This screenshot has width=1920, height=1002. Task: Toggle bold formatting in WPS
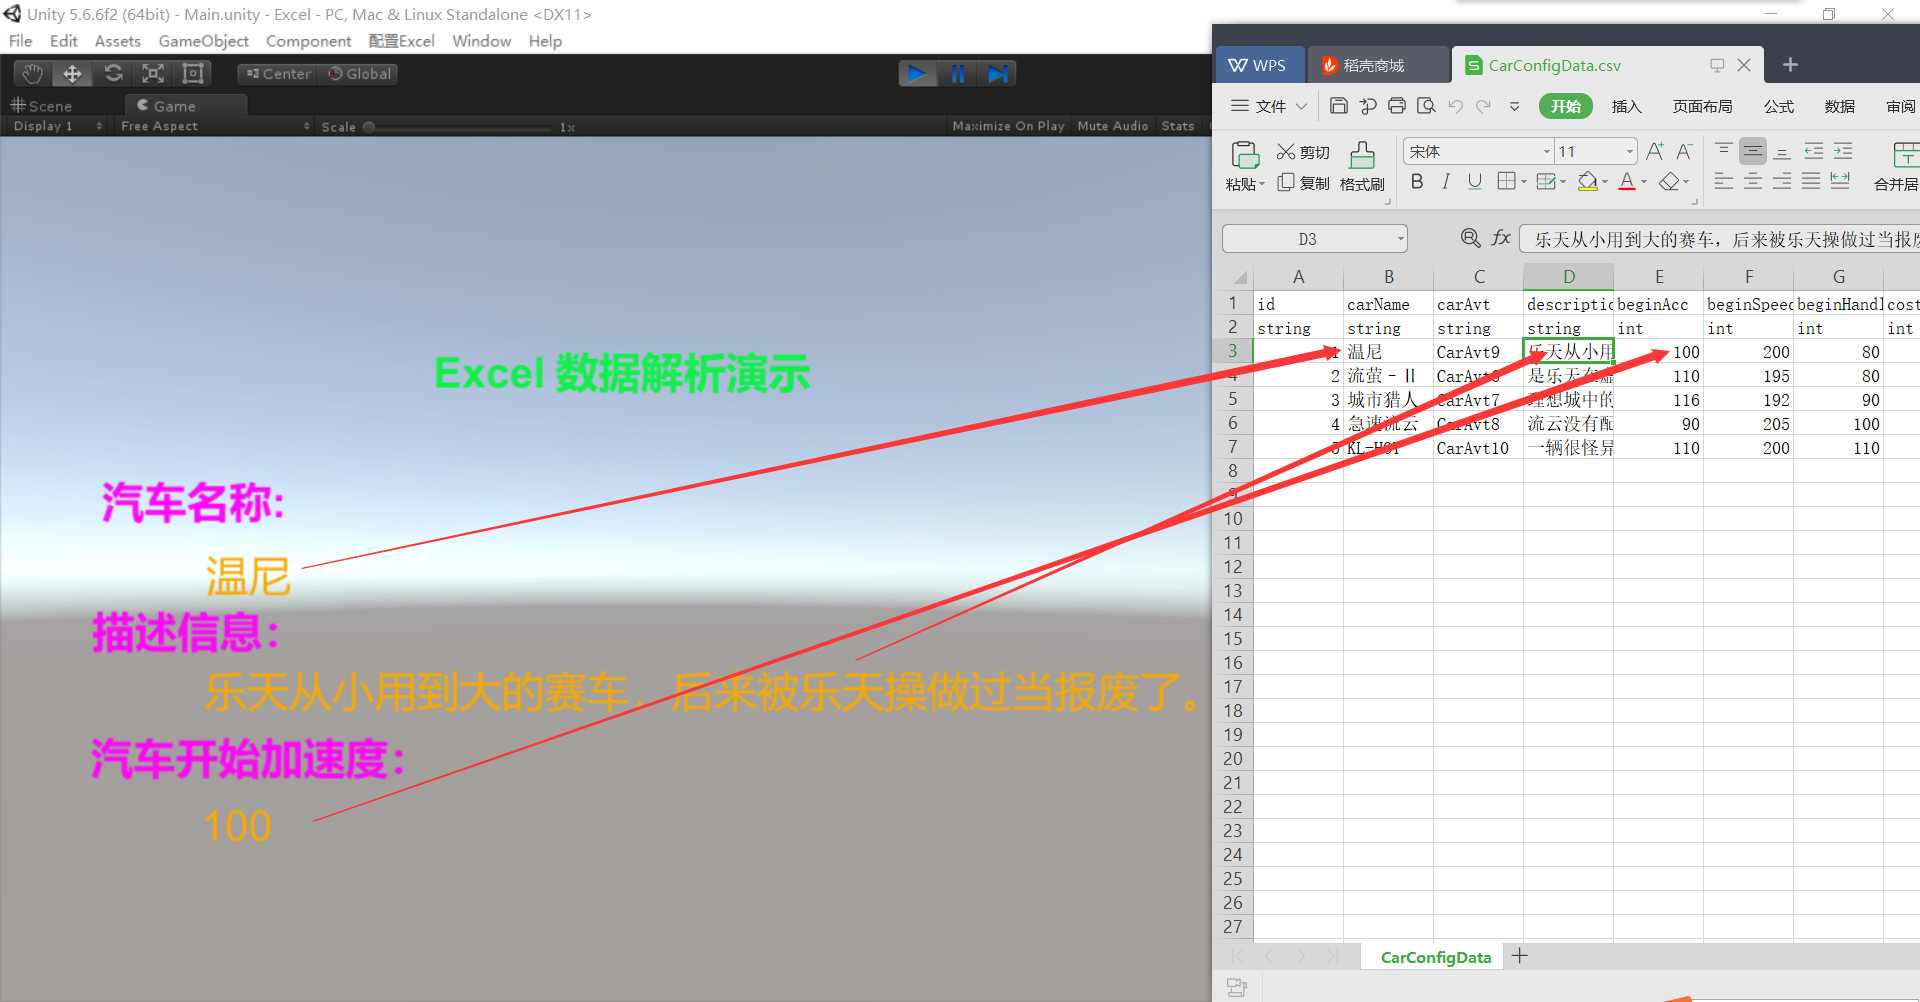(1417, 182)
